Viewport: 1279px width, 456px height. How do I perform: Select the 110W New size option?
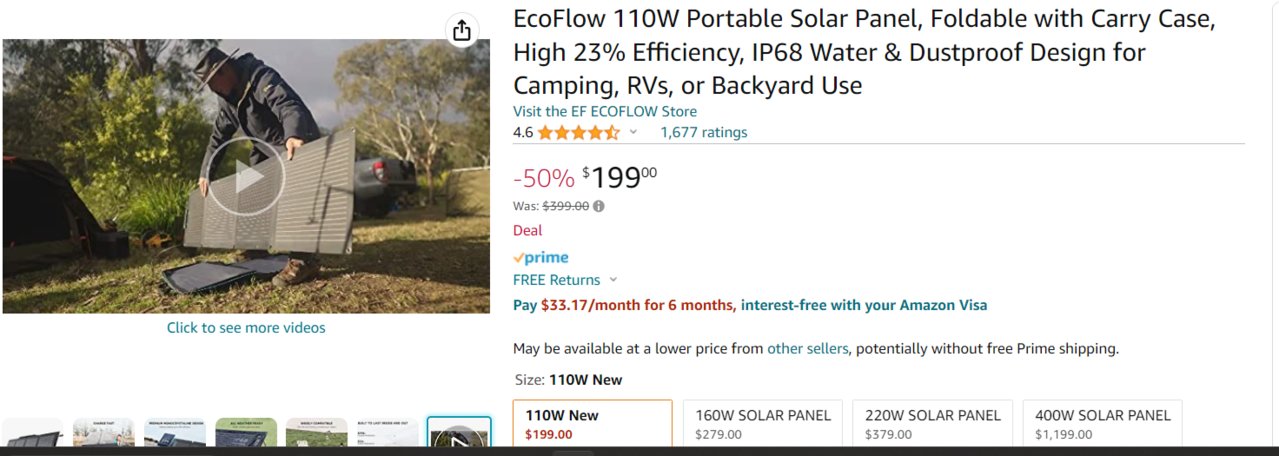(x=593, y=422)
